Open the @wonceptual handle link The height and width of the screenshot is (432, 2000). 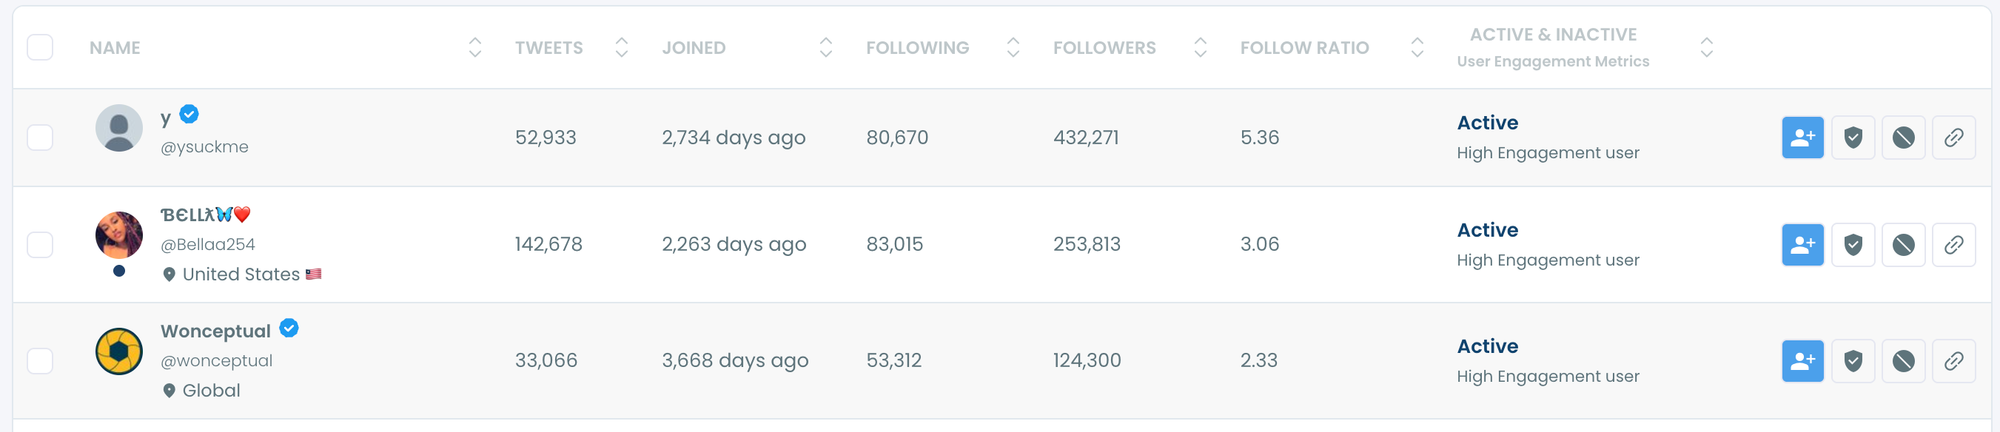[x=217, y=361]
